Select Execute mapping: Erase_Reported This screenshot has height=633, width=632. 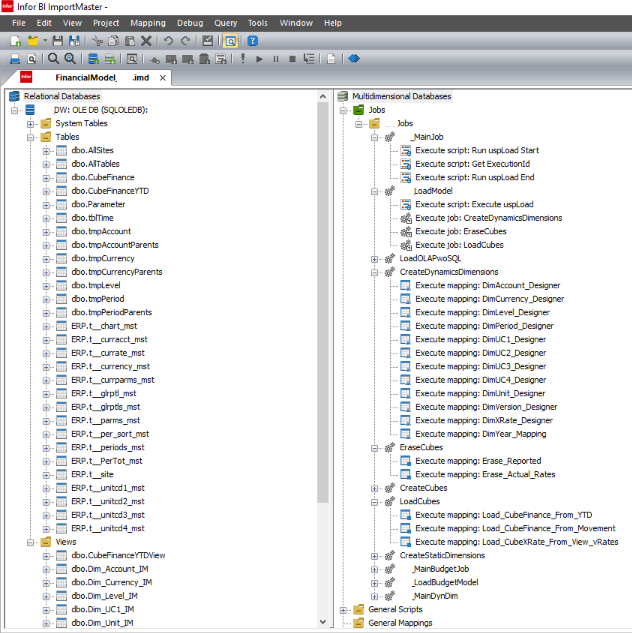pos(478,461)
